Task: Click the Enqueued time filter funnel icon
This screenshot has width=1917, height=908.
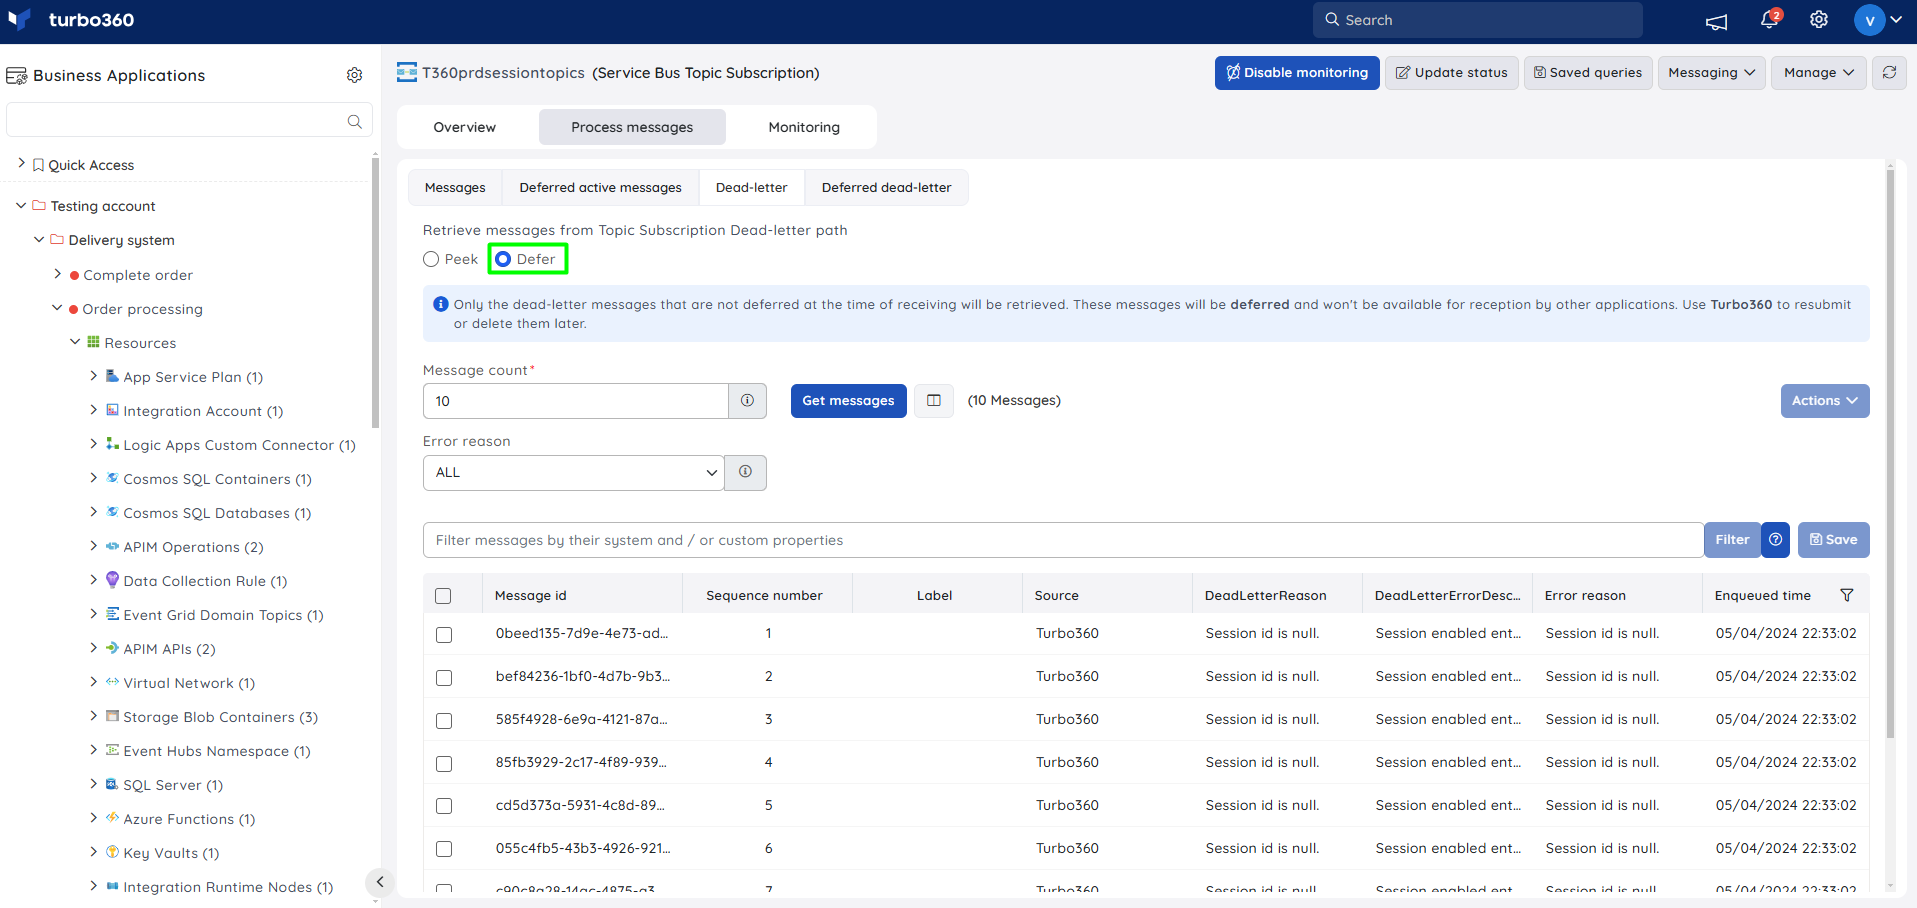Action: click(1847, 595)
